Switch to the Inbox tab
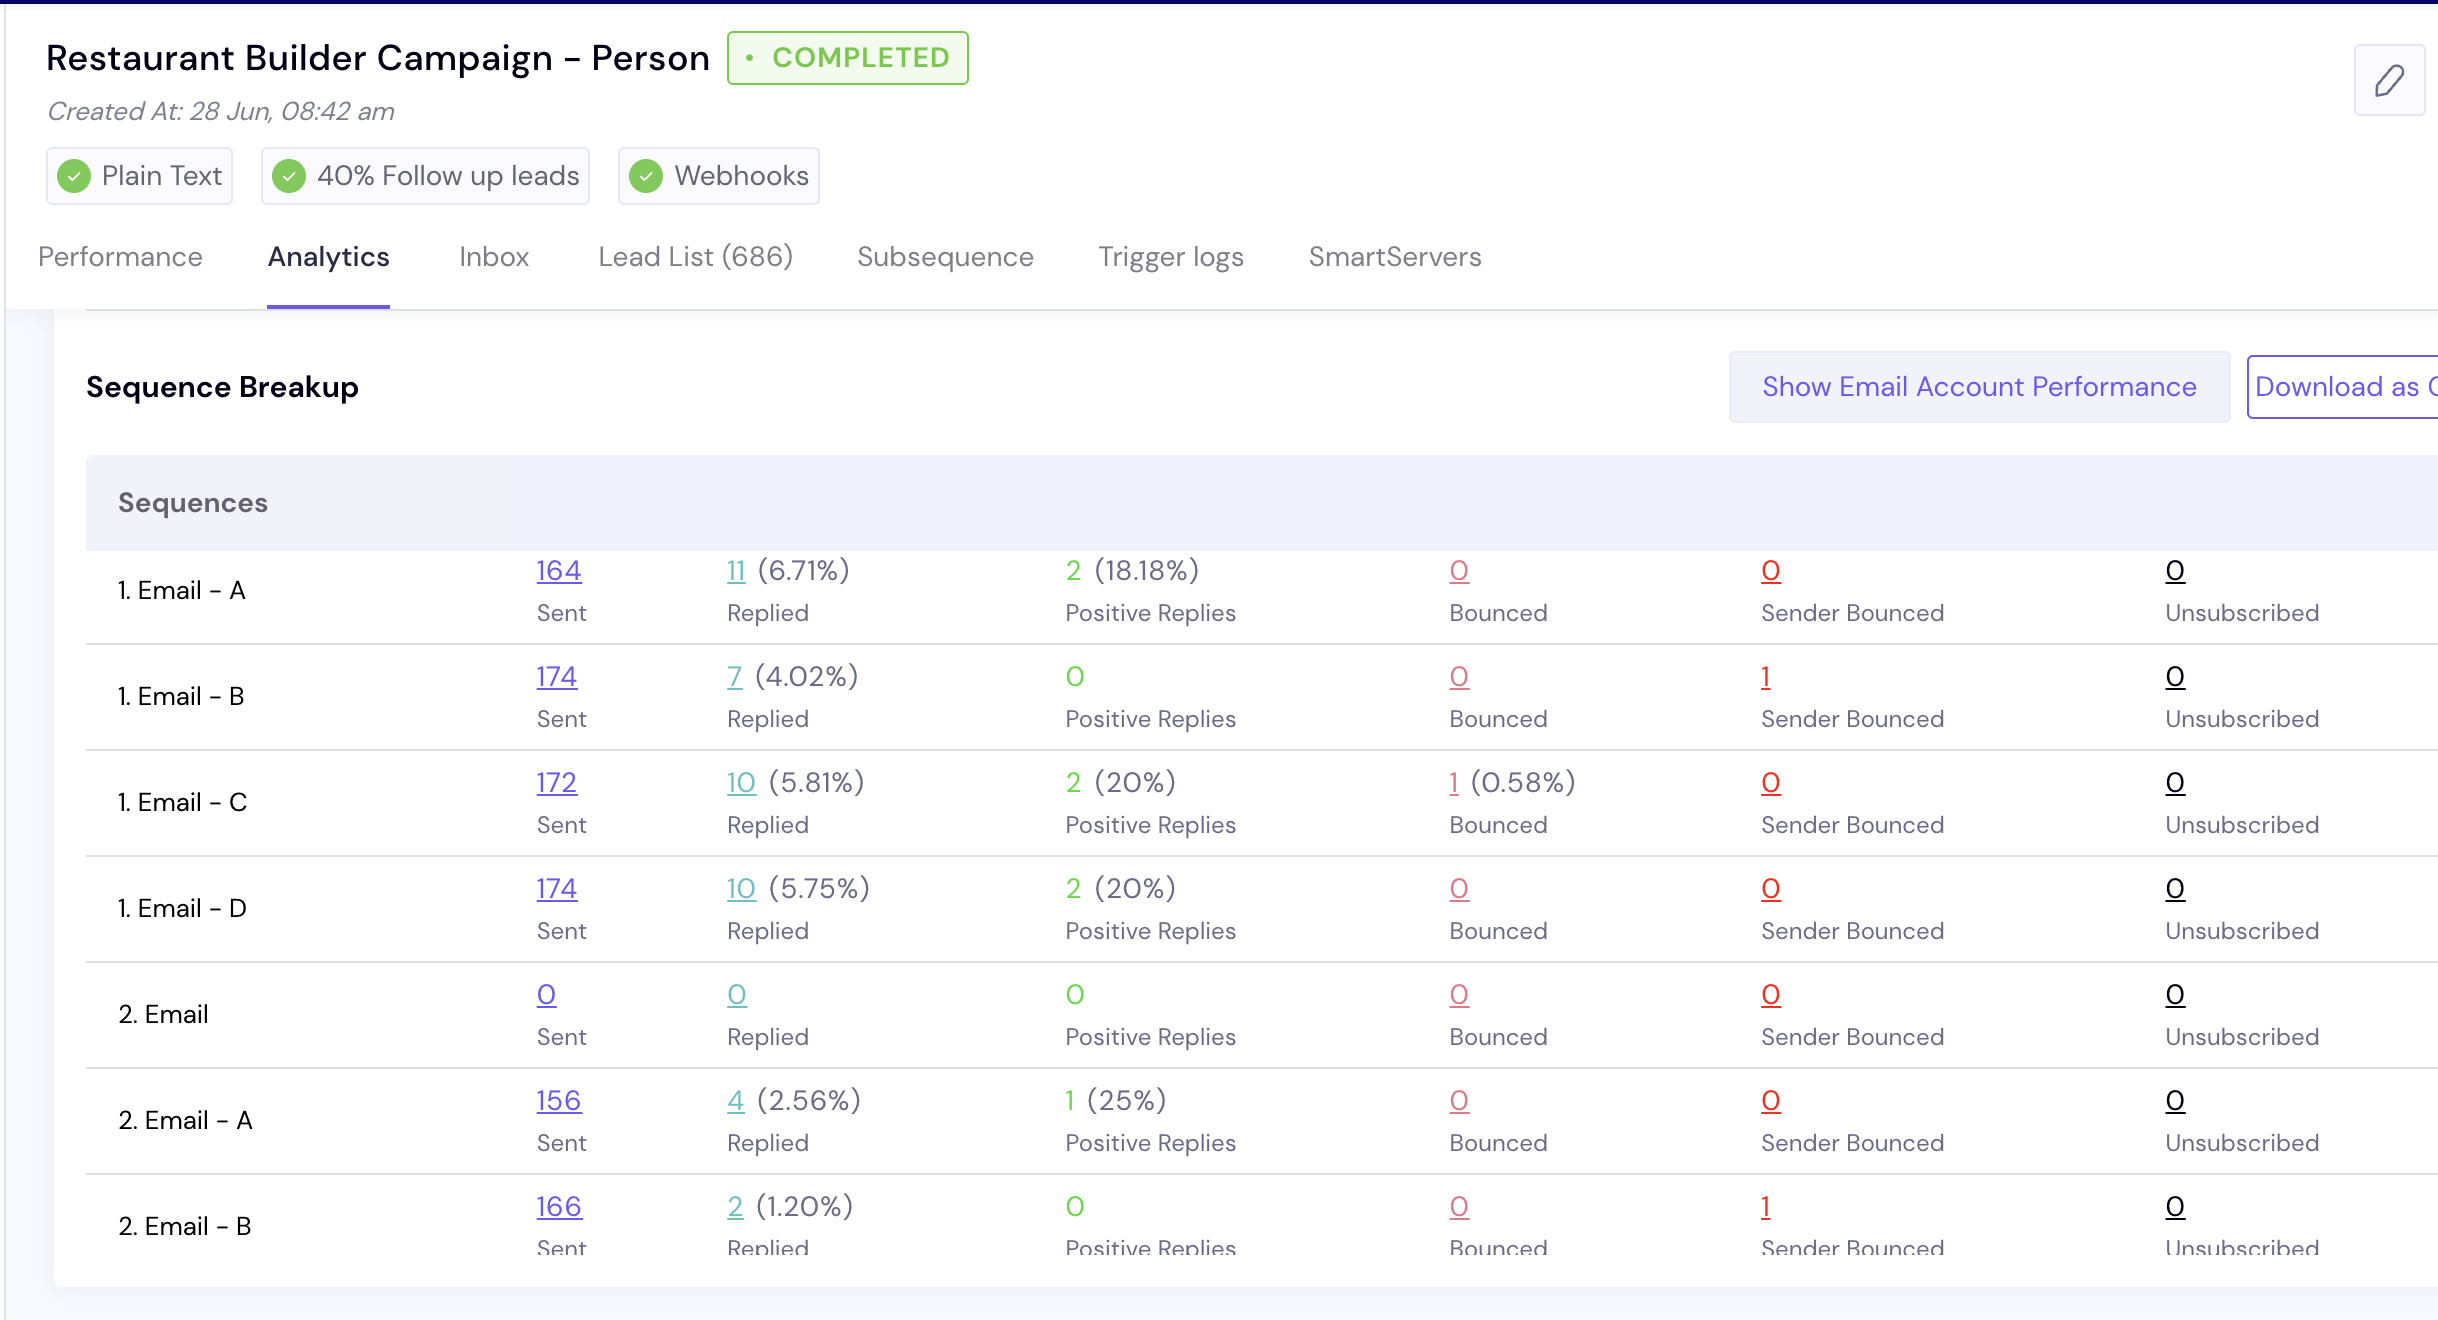Image resolution: width=2438 pixels, height=1320 pixels. pos(493,257)
